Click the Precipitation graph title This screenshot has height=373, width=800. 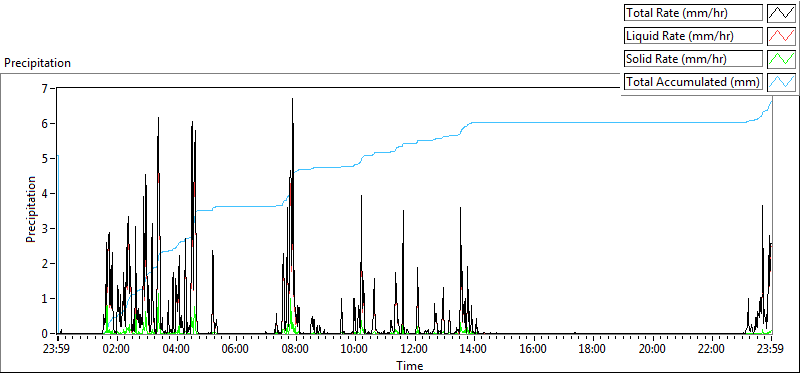coord(37,63)
